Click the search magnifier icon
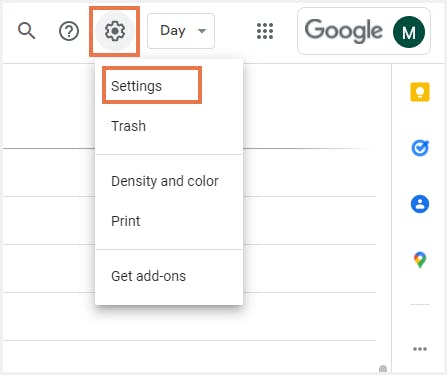 coord(26,31)
